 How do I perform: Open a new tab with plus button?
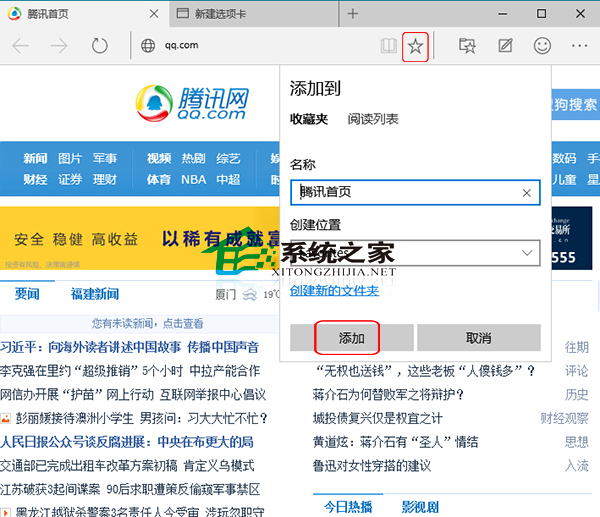click(353, 14)
